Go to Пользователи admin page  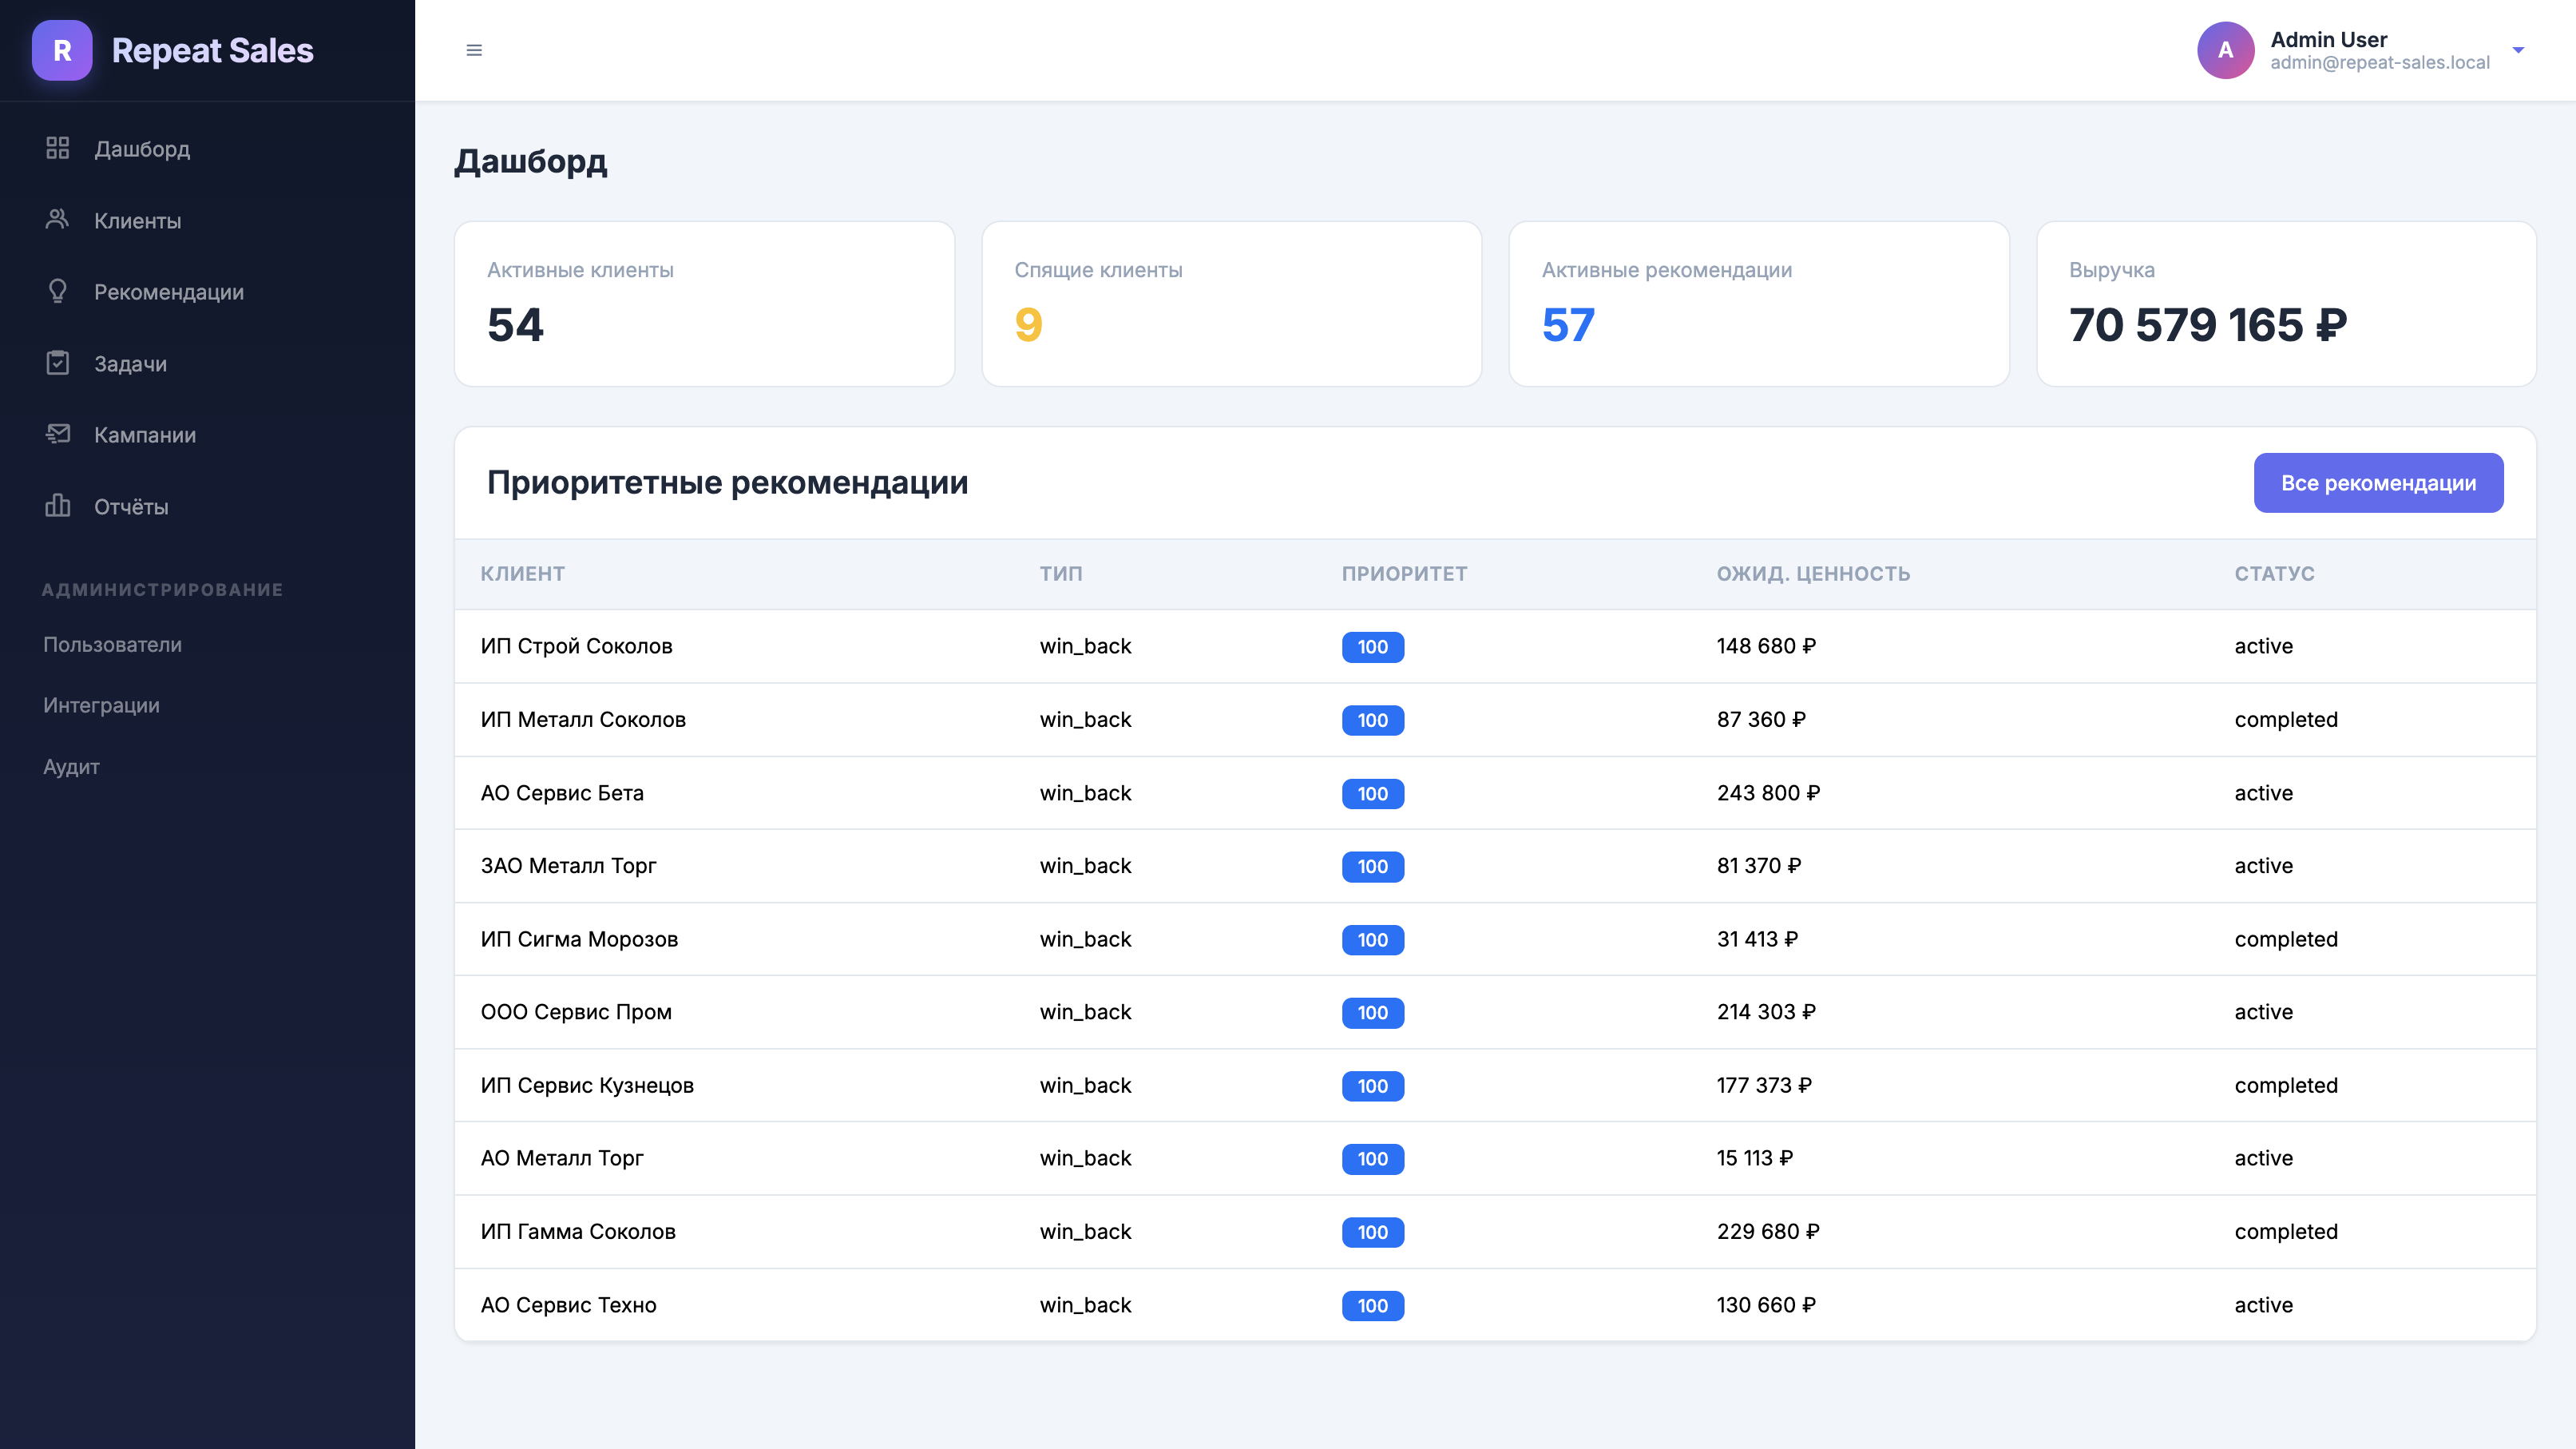pyautogui.click(x=112, y=644)
